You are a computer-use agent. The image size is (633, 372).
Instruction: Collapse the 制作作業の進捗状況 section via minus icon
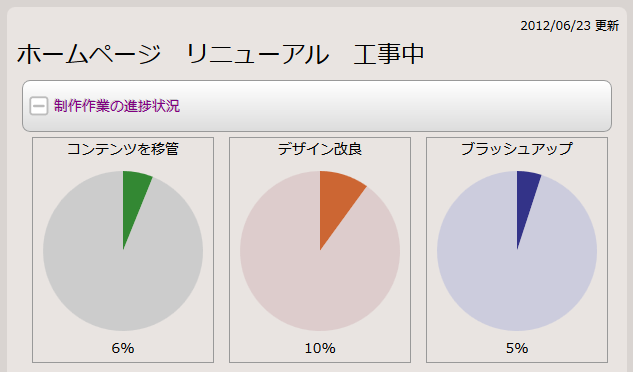click(x=39, y=106)
